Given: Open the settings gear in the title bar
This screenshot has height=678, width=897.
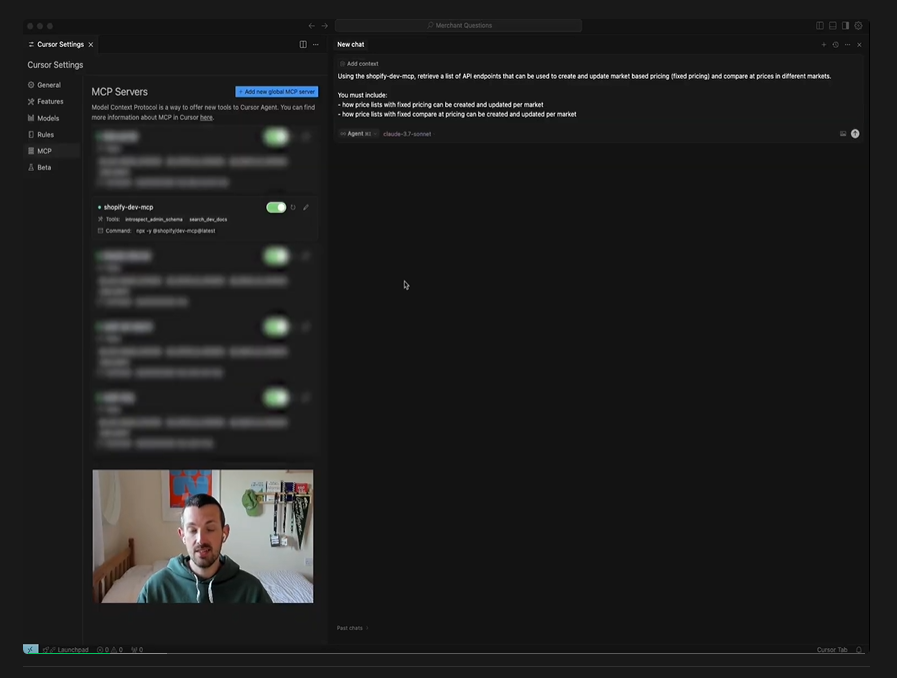Looking at the screenshot, I should 858,25.
